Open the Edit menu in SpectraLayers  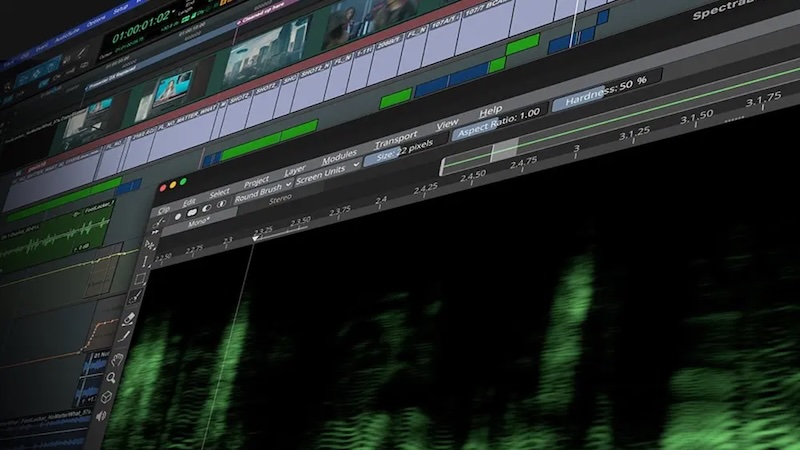click(189, 202)
